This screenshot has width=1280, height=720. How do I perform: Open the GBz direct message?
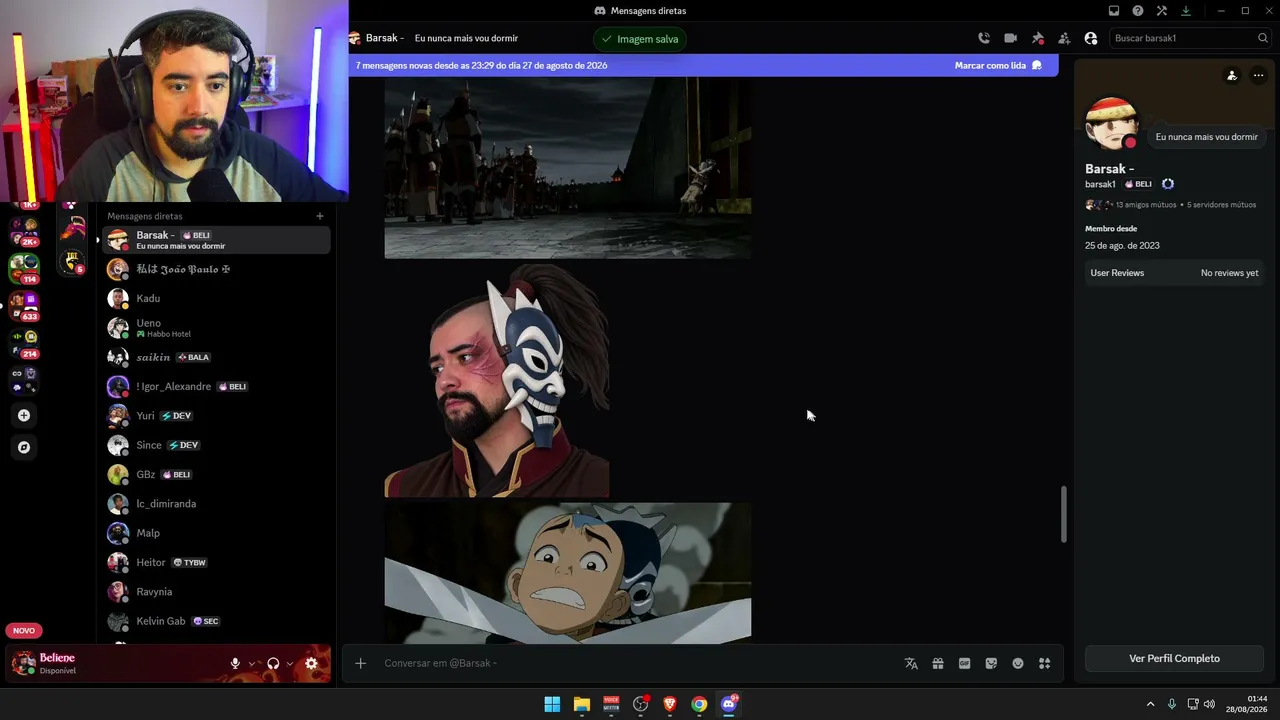pos(217,474)
